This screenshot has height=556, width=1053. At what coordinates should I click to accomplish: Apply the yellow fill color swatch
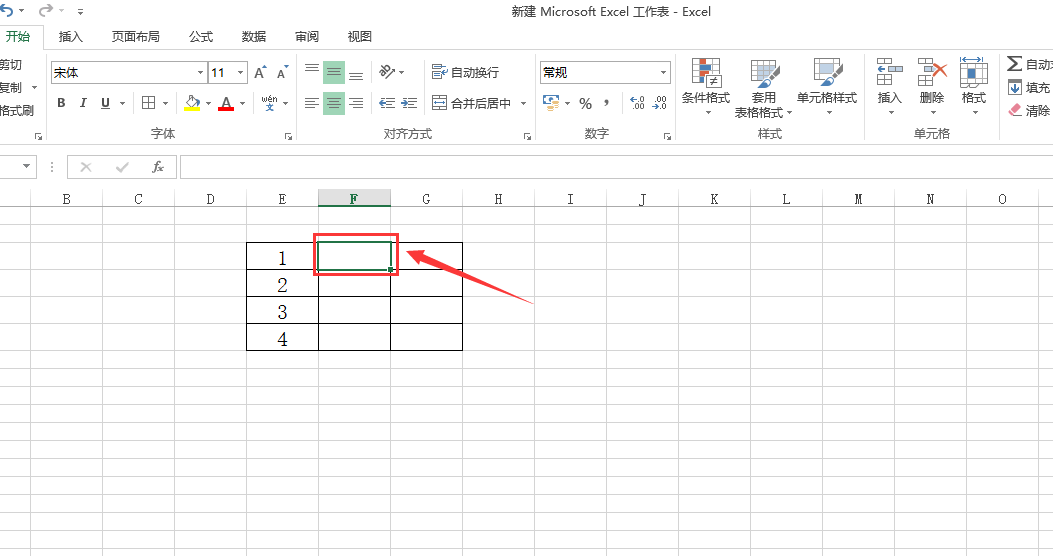pos(192,103)
